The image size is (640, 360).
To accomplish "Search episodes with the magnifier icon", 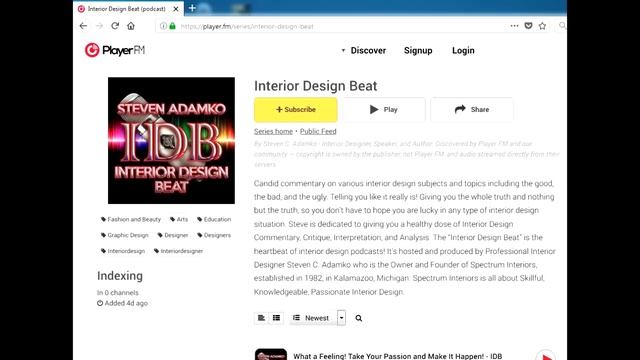I will (358, 318).
